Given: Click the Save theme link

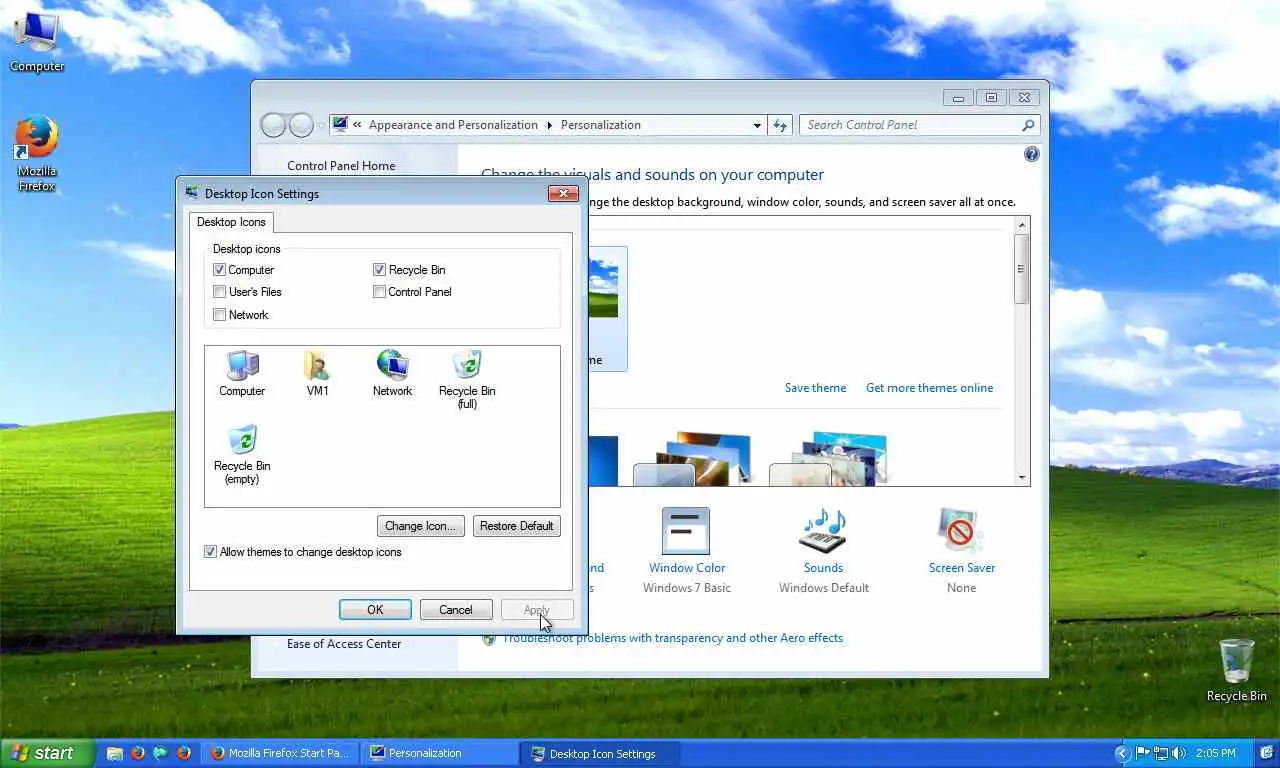Looking at the screenshot, I should click(x=815, y=388).
